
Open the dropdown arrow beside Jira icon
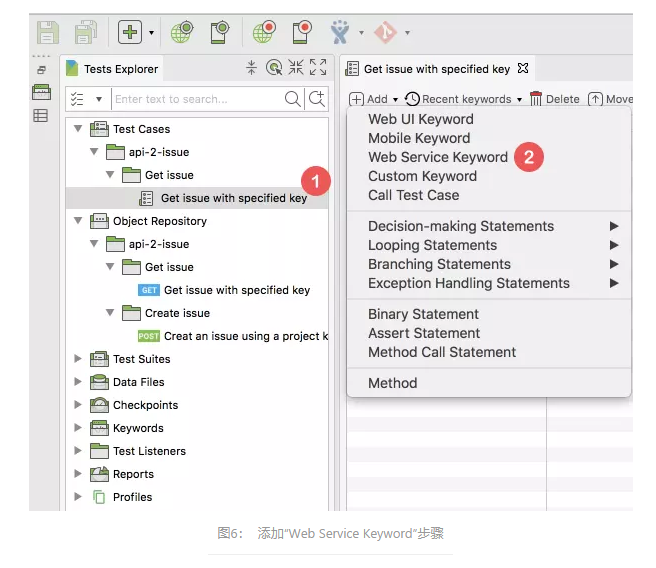pyautogui.click(x=361, y=32)
